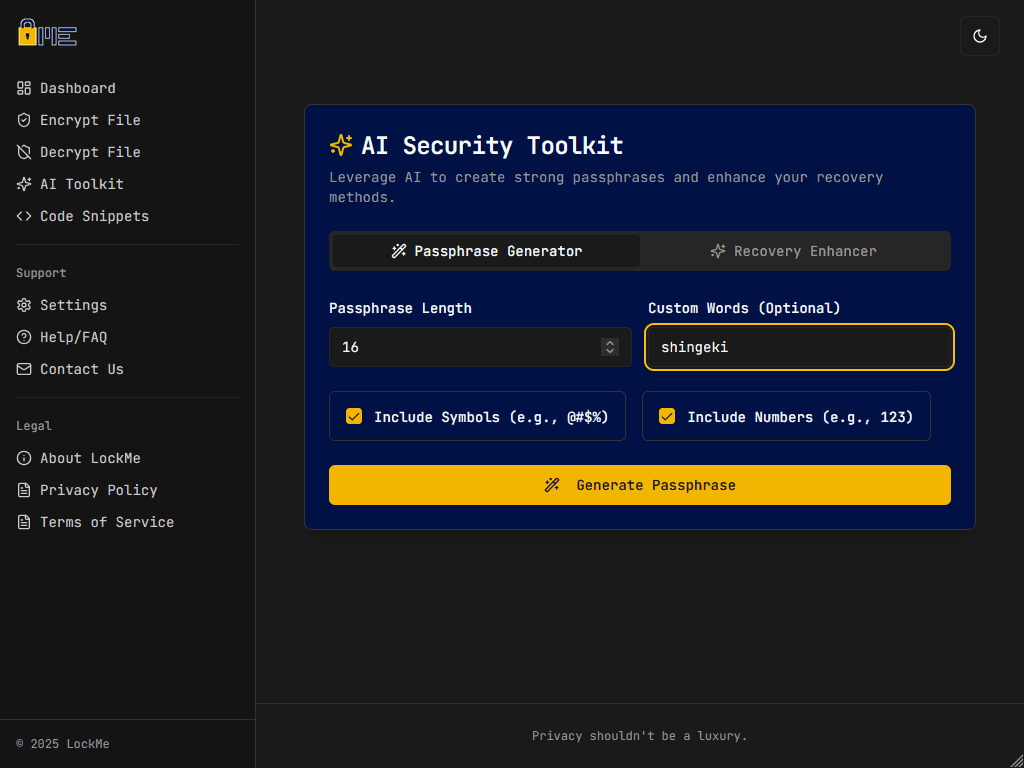
Task: Click the window resize grip corner
Action: coord(1016,760)
